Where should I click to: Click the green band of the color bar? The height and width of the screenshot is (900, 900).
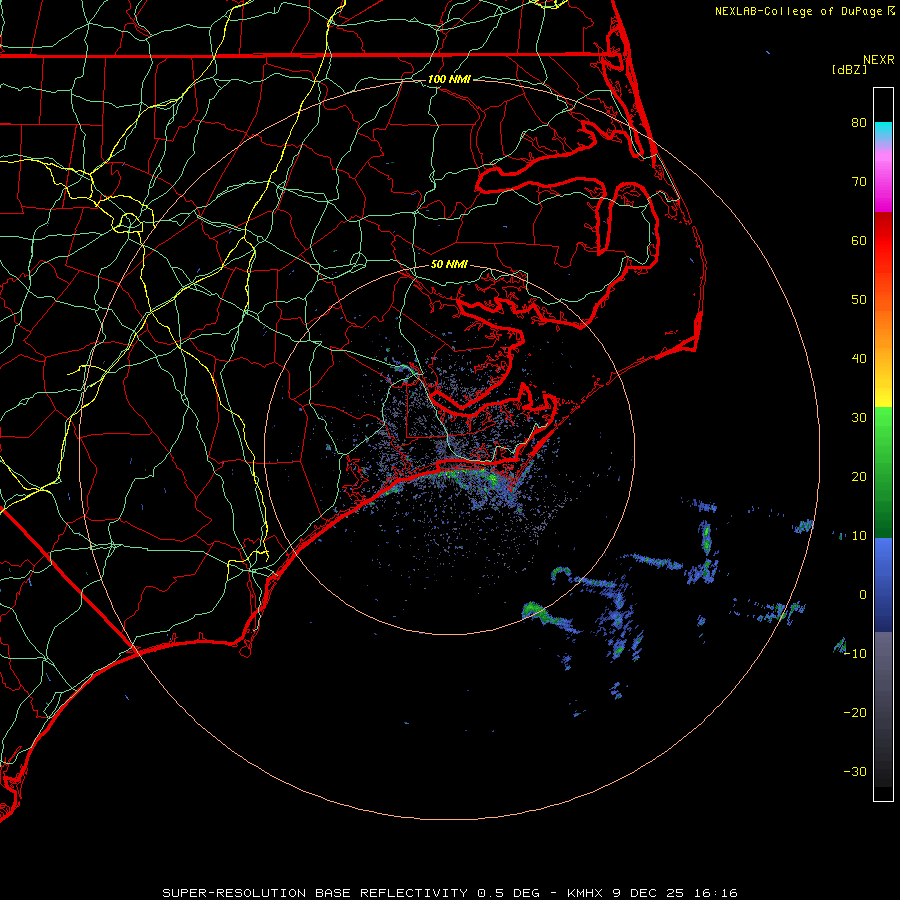coord(883,472)
